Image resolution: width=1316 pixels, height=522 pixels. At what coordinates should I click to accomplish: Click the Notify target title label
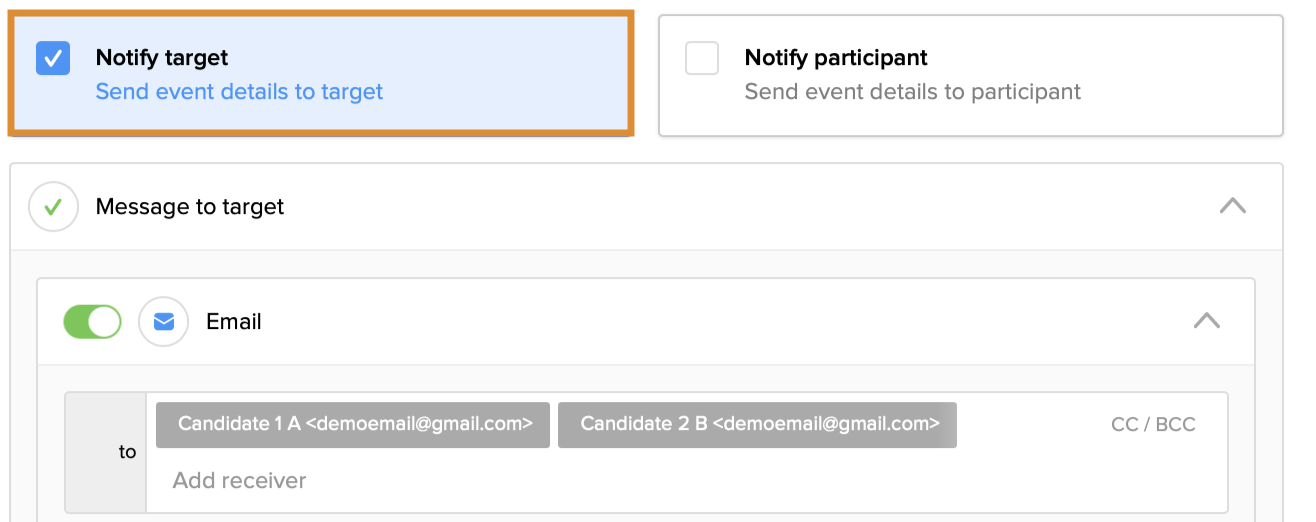pos(162,58)
